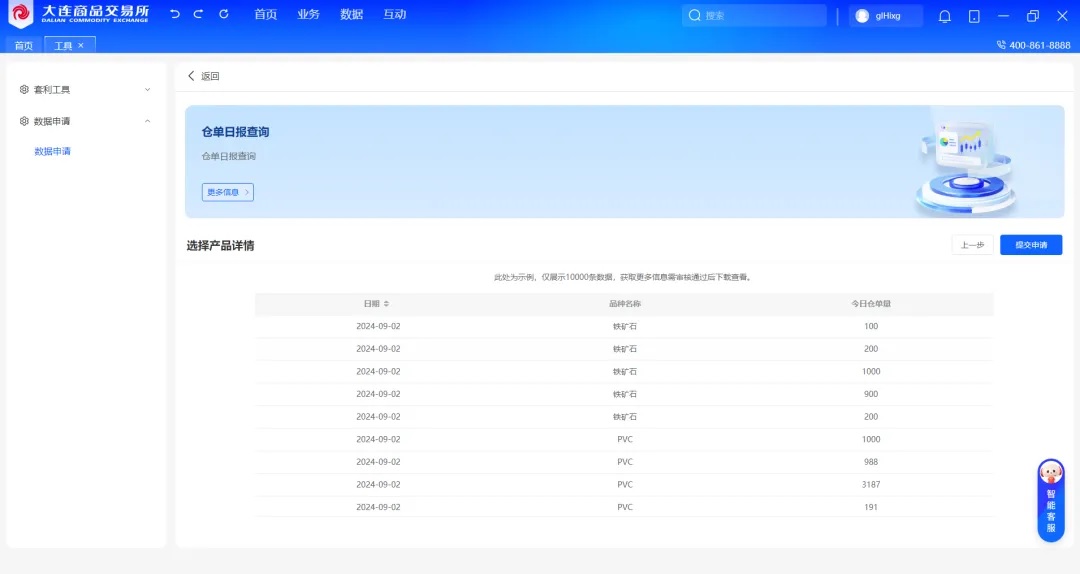Click the mobile device icon

(974, 16)
